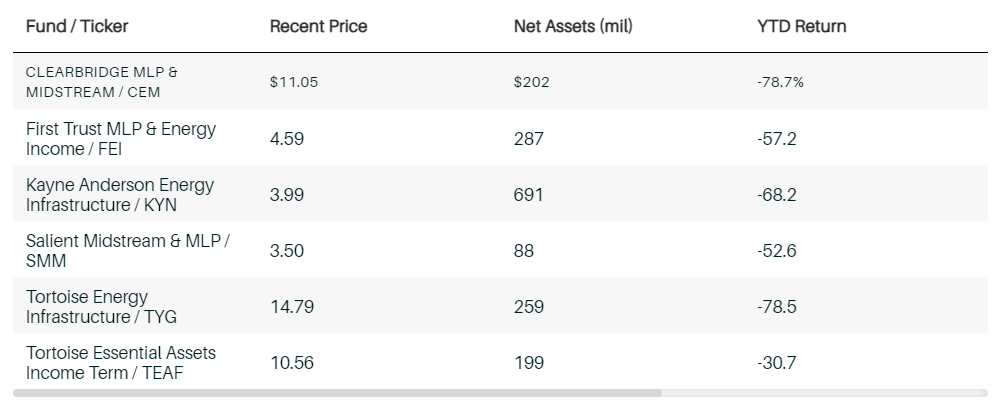Select the Tortoise Energy Infrastructure / TYG fund name
This screenshot has width=998, height=410.
click(101, 307)
